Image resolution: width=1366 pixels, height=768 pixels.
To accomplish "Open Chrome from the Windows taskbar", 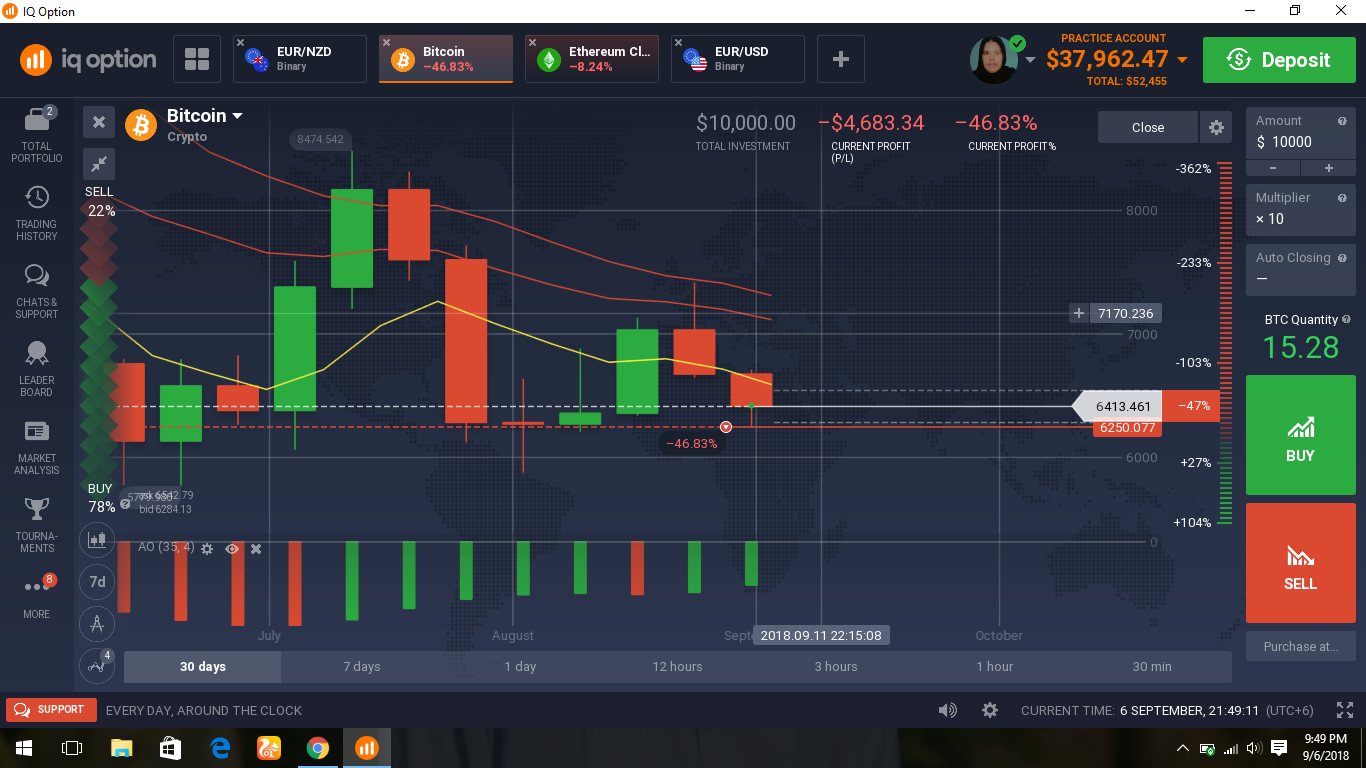I will tap(318, 747).
